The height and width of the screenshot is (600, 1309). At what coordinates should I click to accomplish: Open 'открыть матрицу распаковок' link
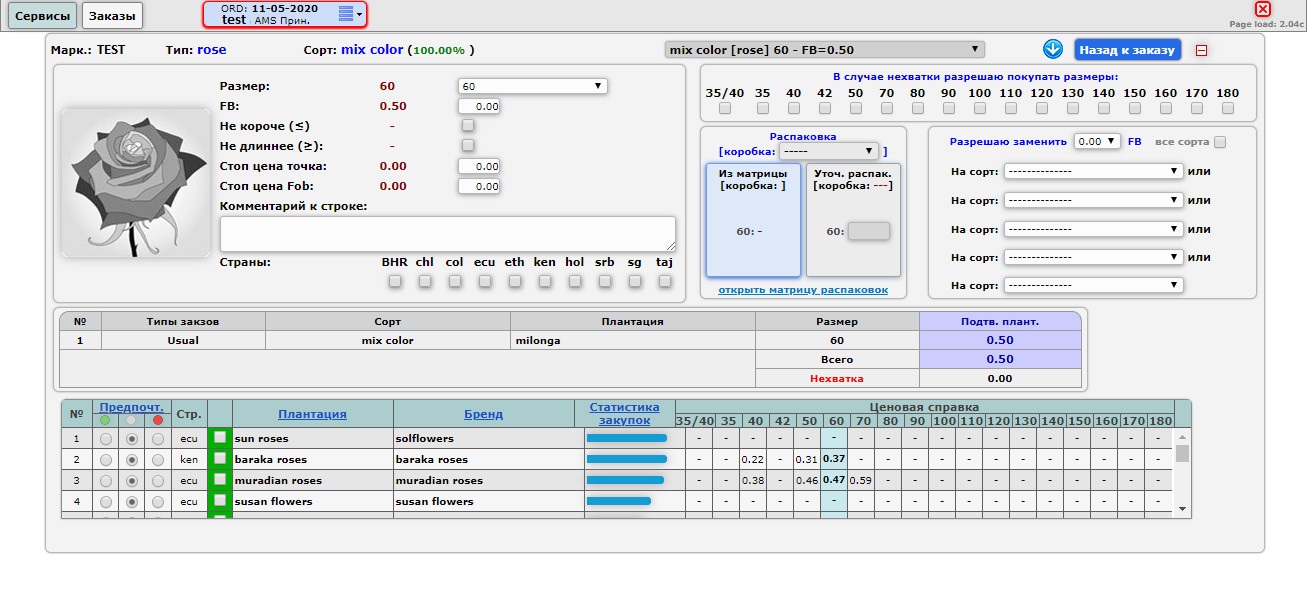[803, 290]
